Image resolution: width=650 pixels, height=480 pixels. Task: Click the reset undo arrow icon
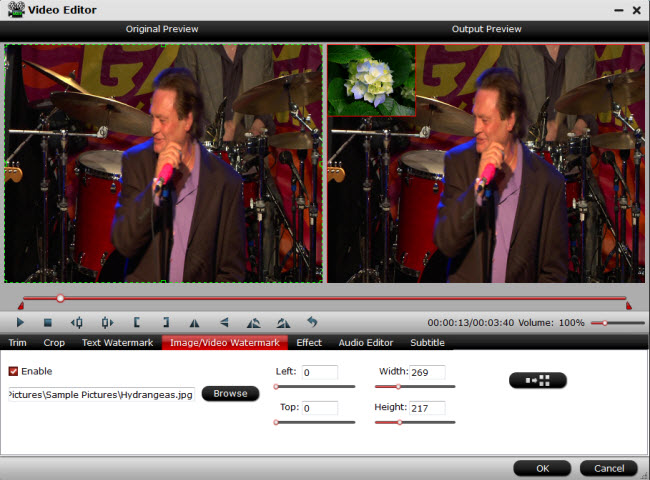[312, 322]
